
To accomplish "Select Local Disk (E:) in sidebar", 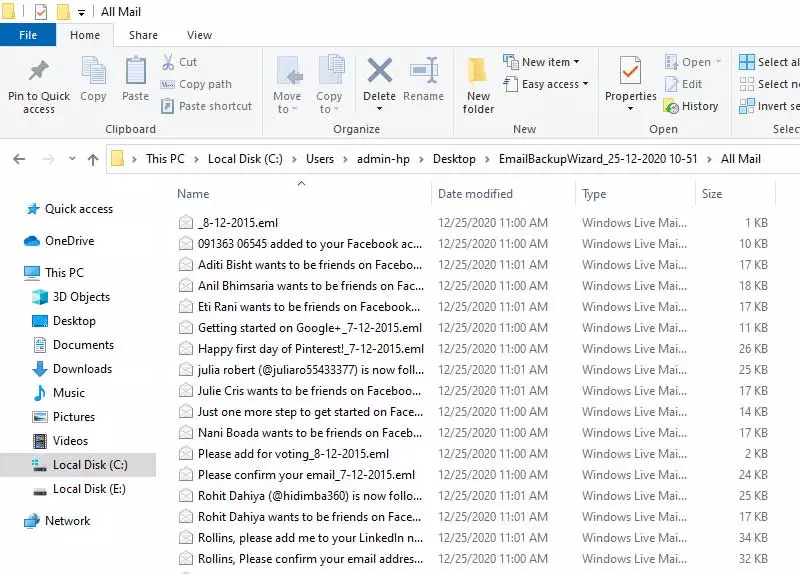I will tap(80, 488).
